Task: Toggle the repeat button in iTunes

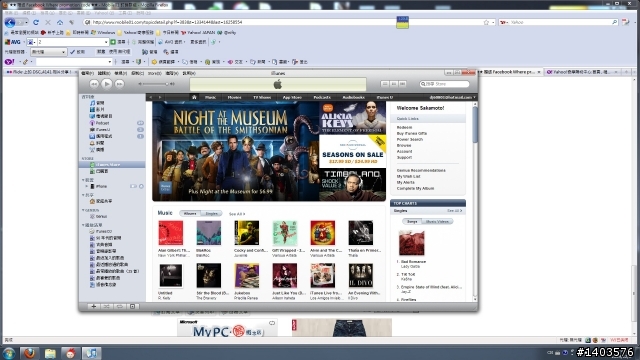Action: [x=120, y=306]
